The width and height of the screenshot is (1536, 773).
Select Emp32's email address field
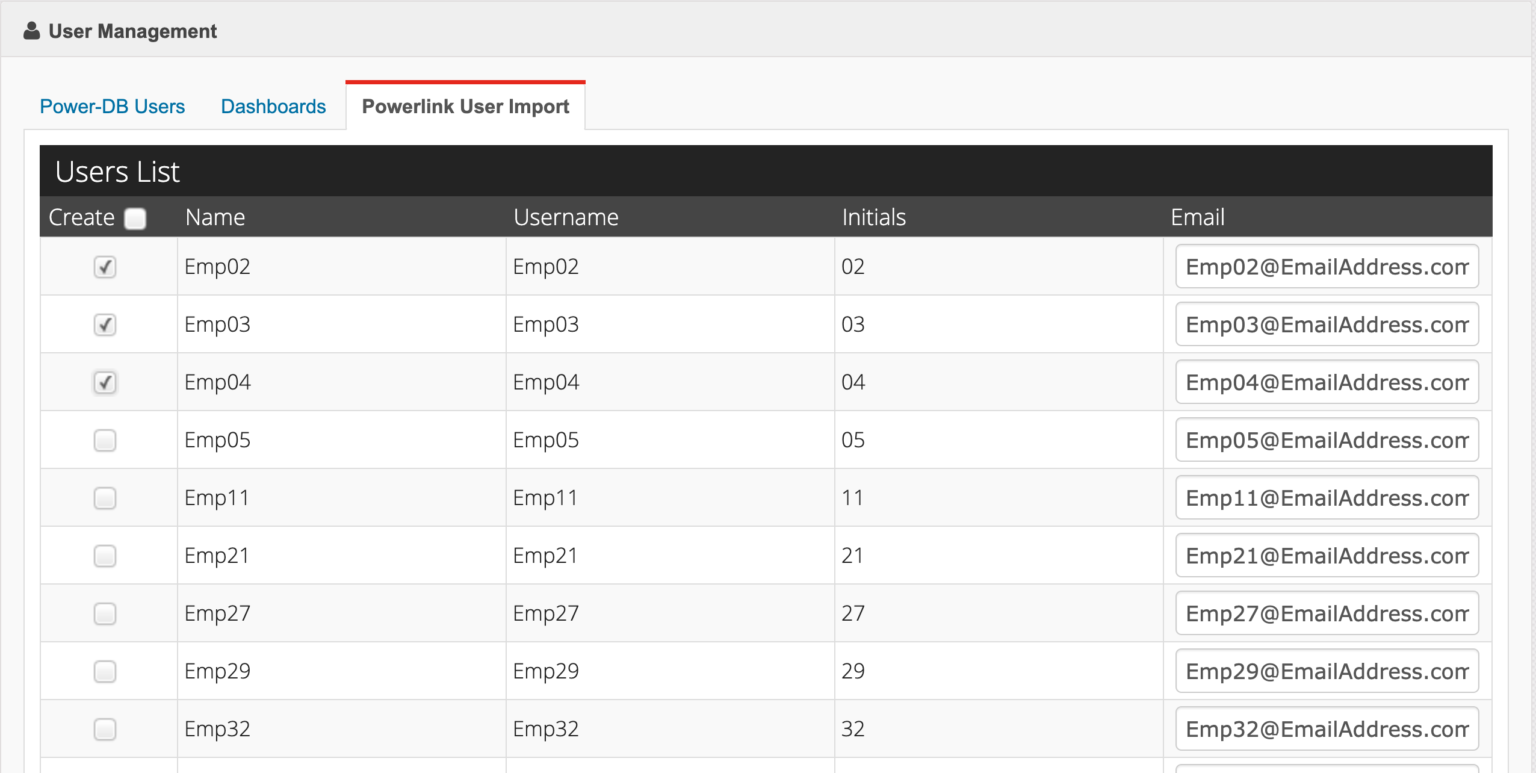(x=1326, y=729)
